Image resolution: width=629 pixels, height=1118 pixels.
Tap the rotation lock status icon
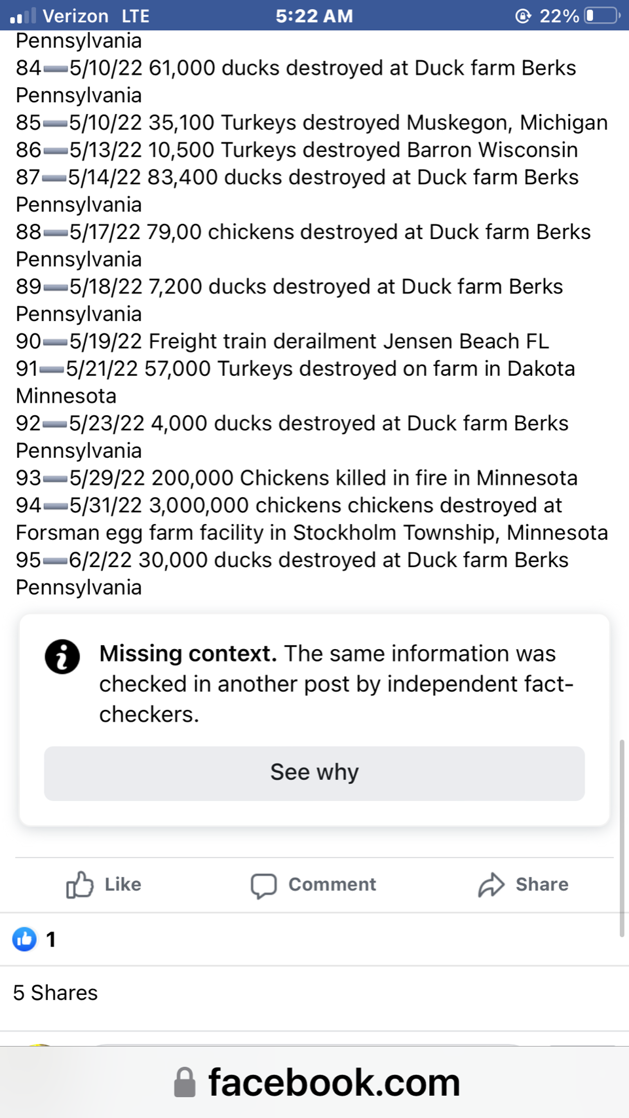(524, 15)
